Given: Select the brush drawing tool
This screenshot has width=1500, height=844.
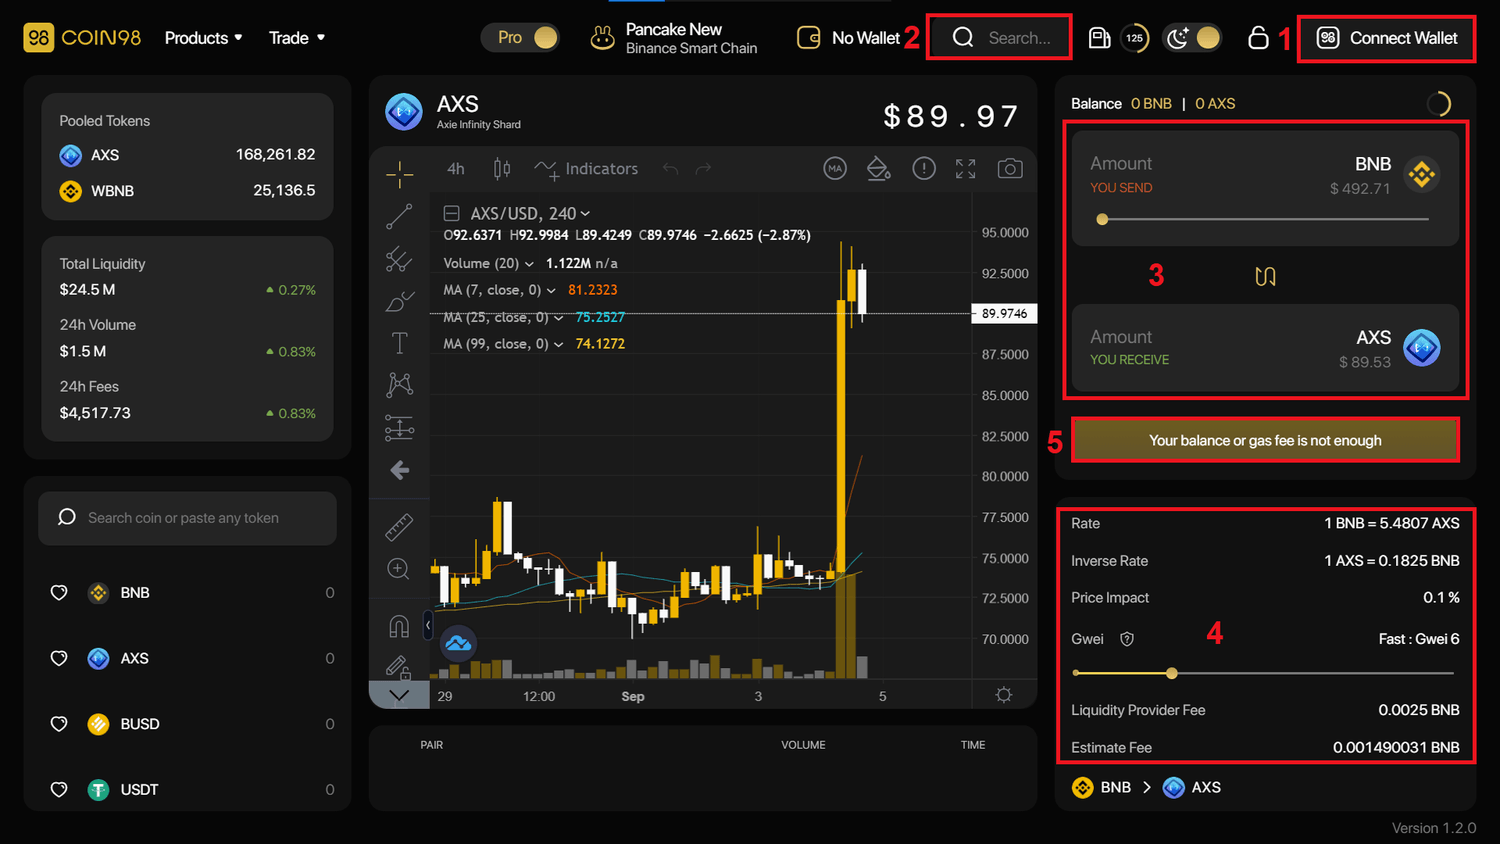Looking at the screenshot, I should click(399, 301).
